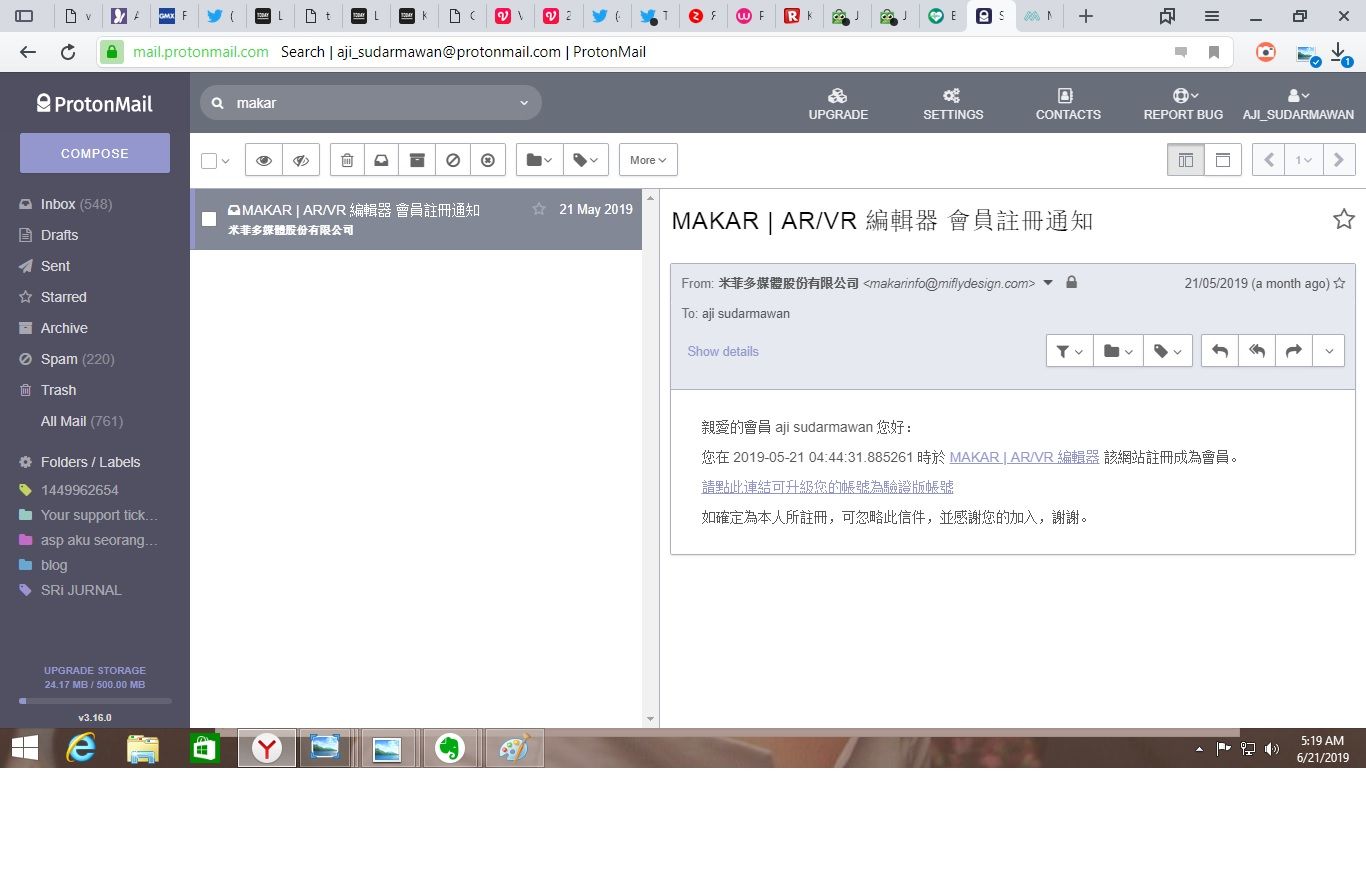Open the Contacts page
Screen dimensions: 1366x890
click(x=1068, y=103)
